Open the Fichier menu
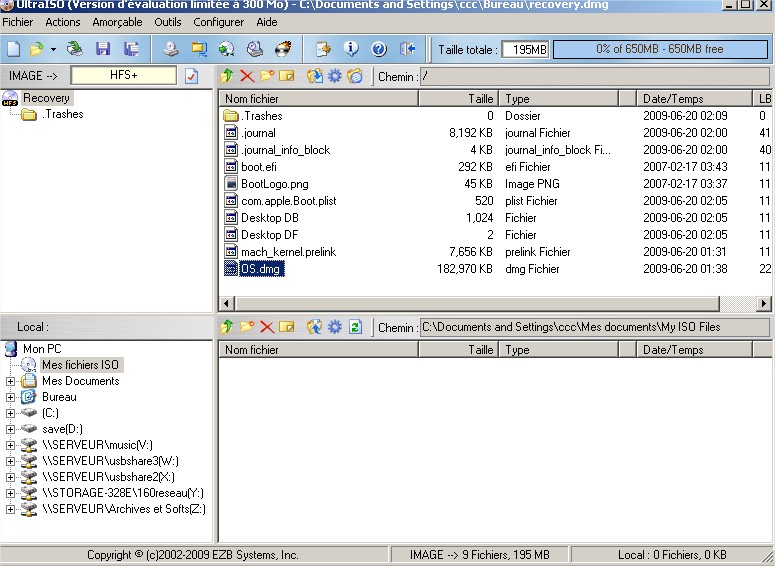Image resolution: width=775 pixels, height=566 pixels. click(x=18, y=22)
